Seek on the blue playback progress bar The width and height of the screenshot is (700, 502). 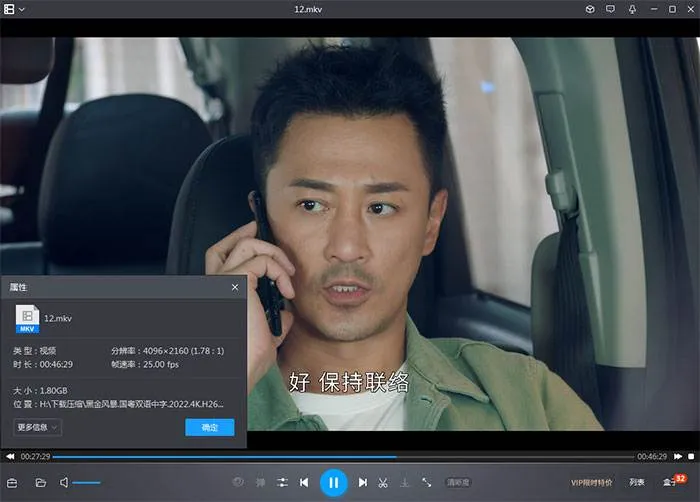[x=343, y=456]
